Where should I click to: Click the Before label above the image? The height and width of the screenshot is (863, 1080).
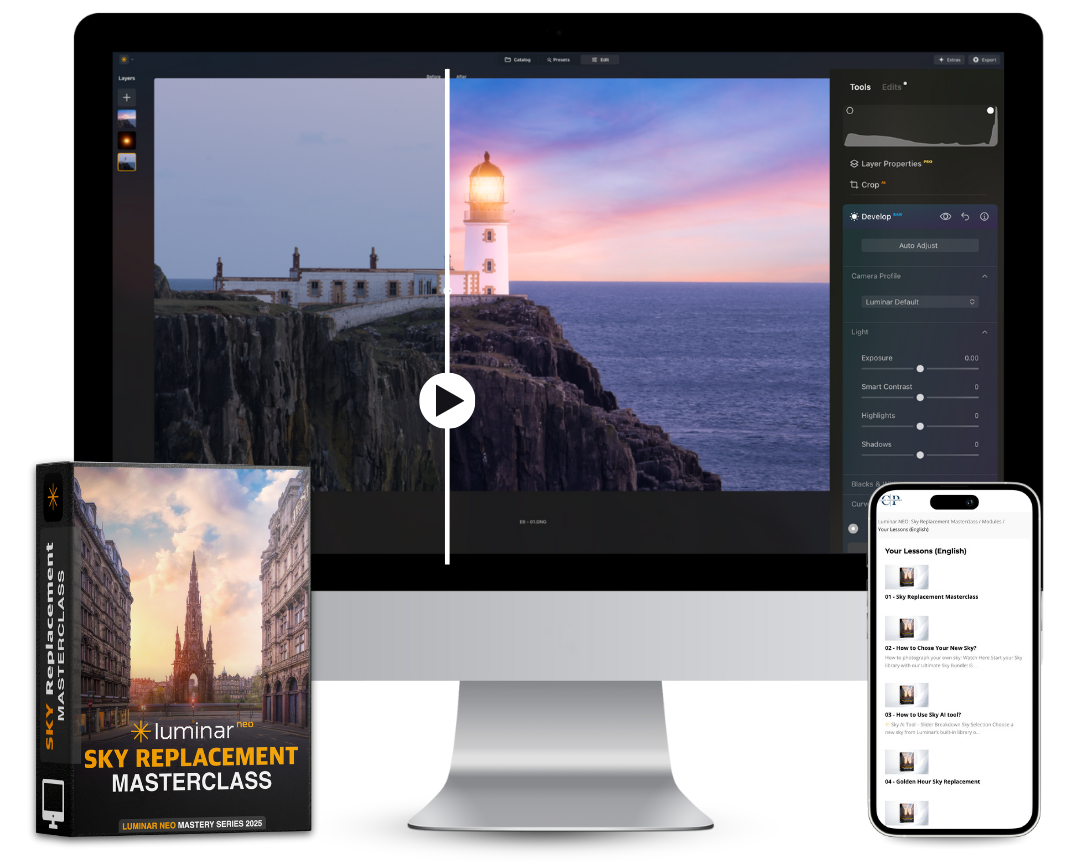point(433,76)
